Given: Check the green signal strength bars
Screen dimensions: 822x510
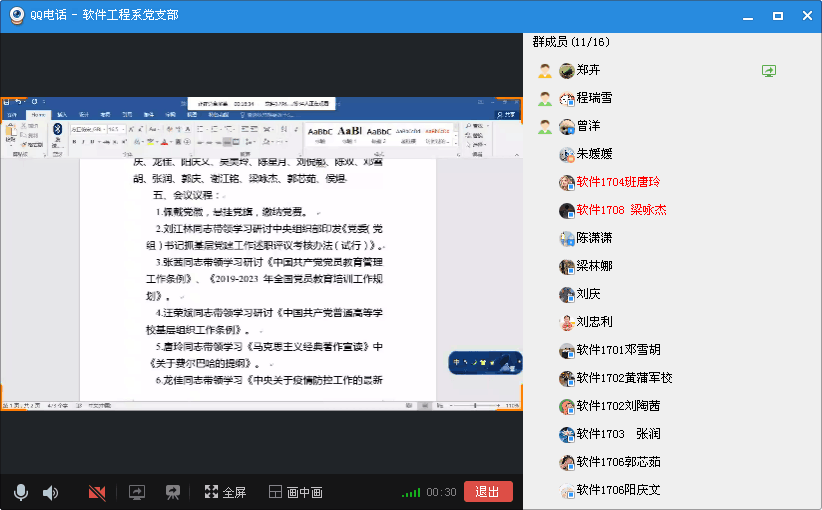Looking at the screenshot, I should point(410,492).
